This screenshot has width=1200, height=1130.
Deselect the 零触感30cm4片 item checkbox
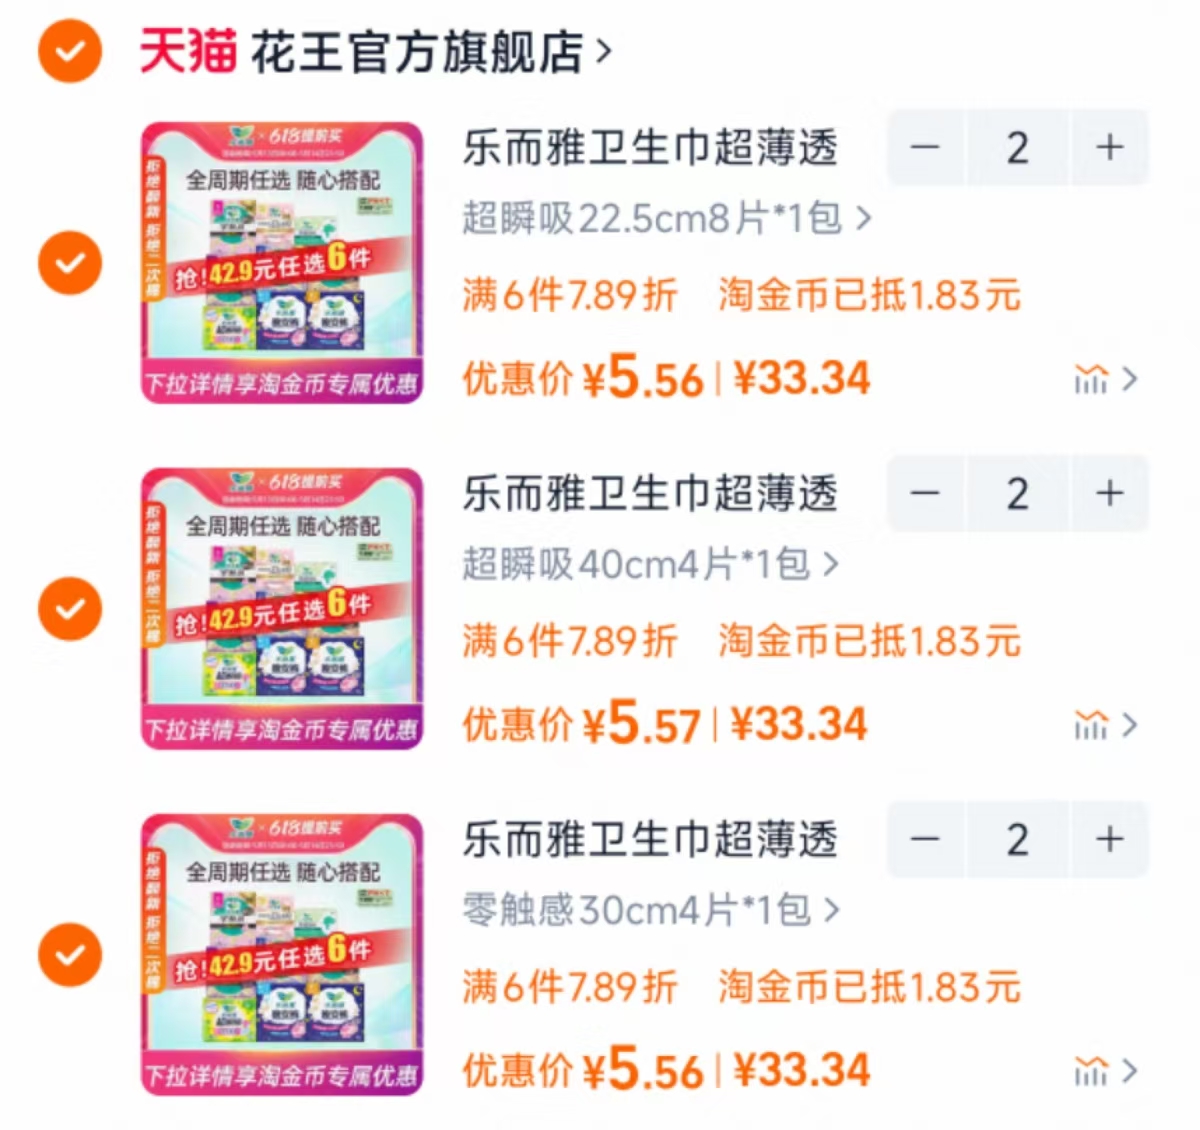tap(70, 954)
